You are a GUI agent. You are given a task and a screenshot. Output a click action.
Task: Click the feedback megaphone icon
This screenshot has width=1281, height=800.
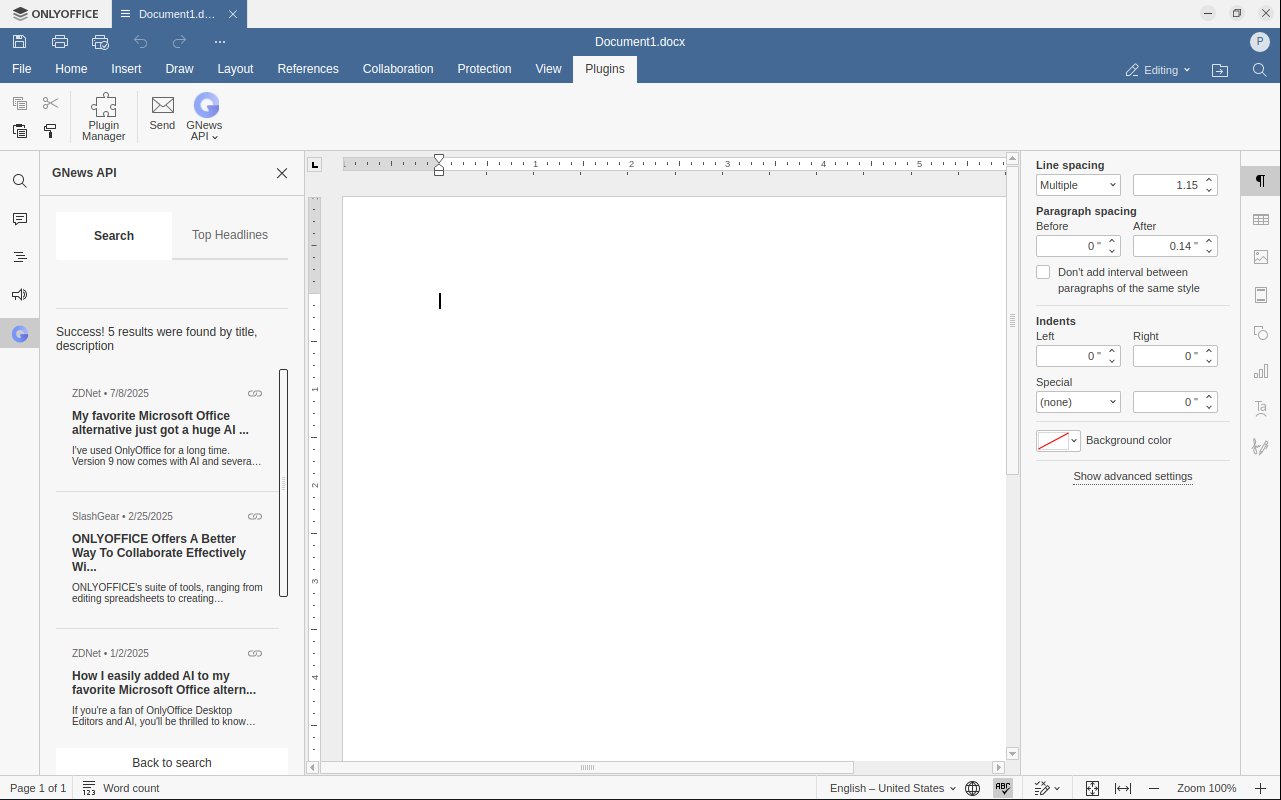pyautogui.click(x=20, y=295)
